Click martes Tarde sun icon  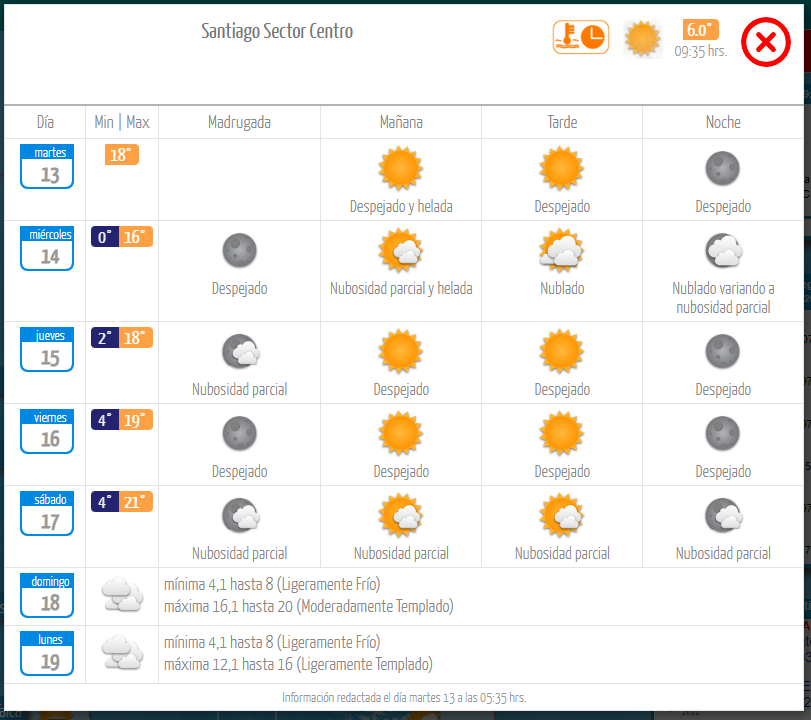(x=562, y=168)
